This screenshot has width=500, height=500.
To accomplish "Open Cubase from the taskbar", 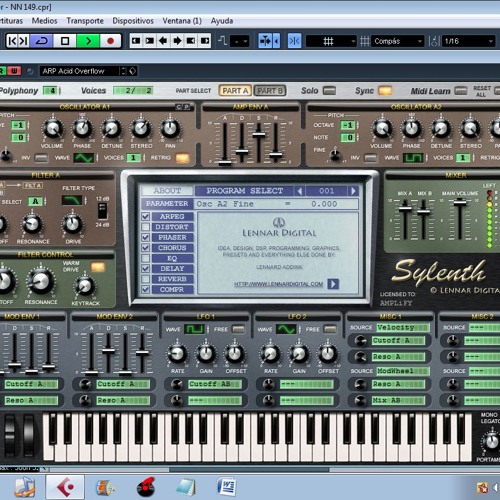I will click(65, 487).
